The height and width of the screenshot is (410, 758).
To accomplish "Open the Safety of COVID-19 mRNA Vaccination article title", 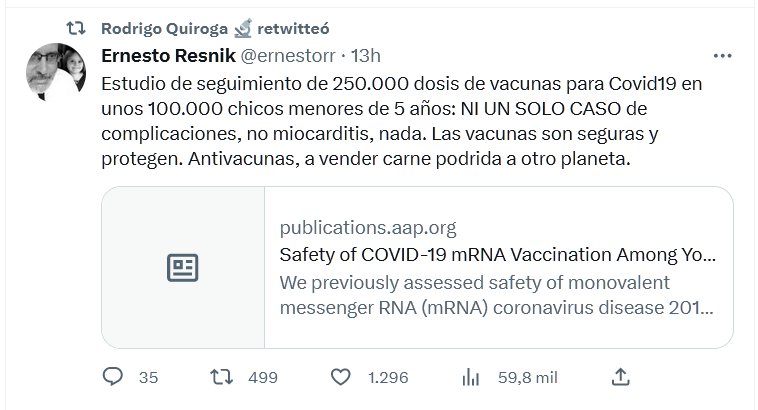I will (x=497, y=254).
